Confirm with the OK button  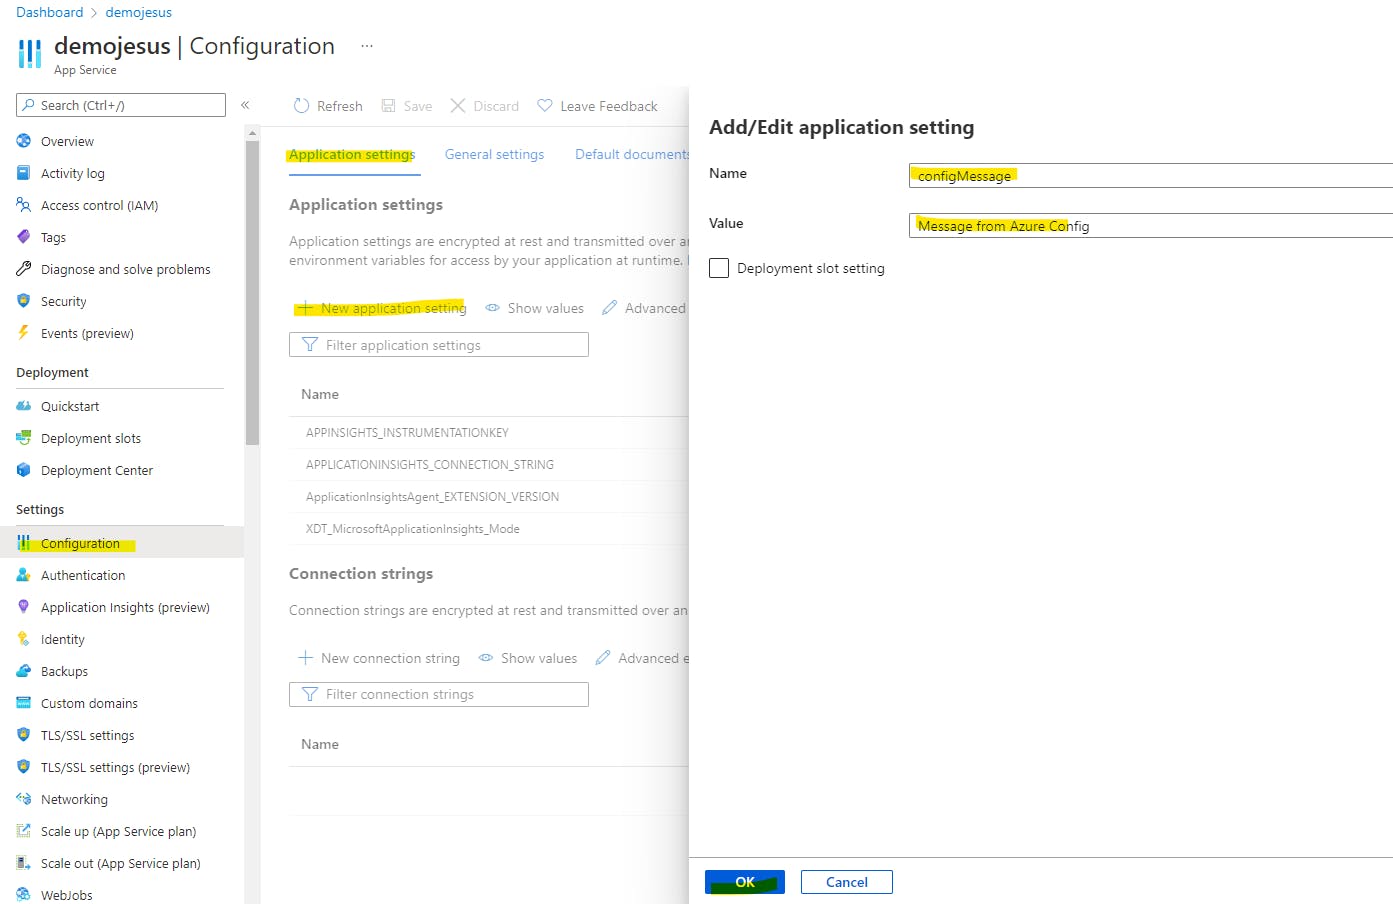click(745, 882)
